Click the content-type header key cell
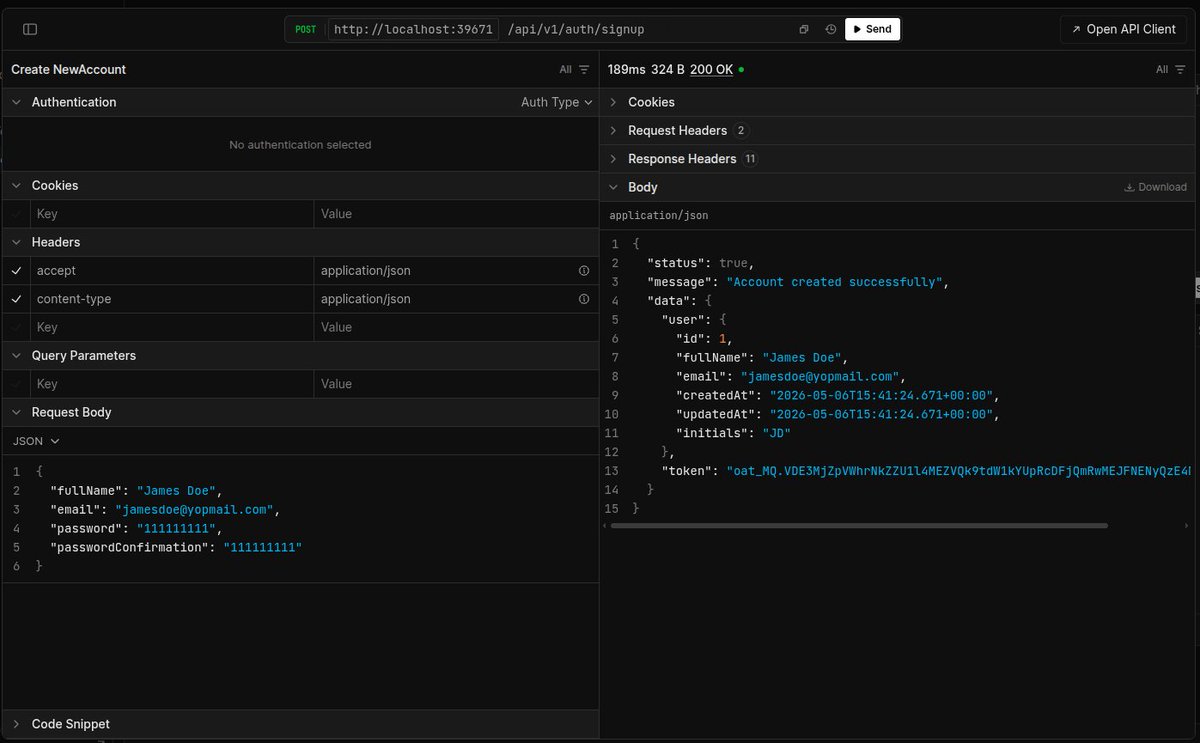Screen dimensions: 1200x743 (172, 299)
